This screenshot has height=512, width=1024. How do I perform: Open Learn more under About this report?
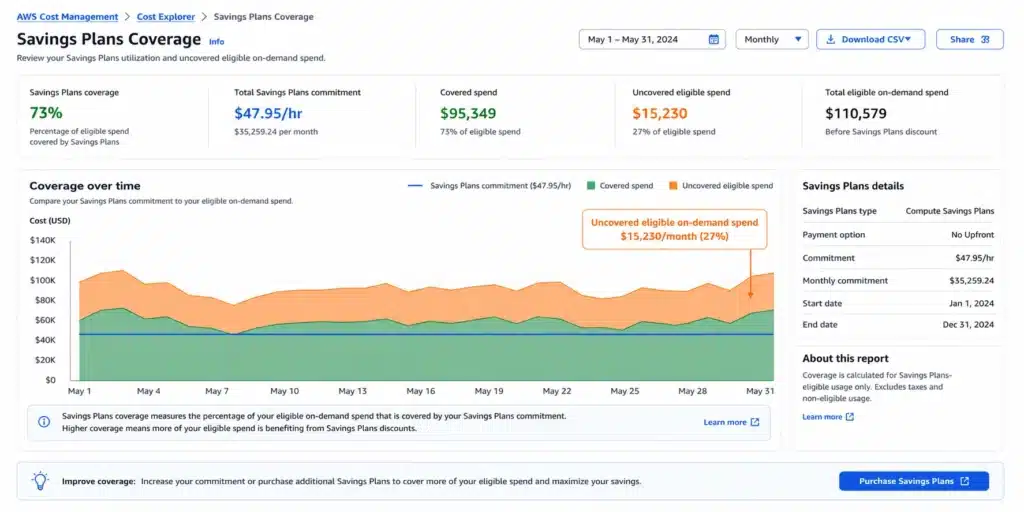click(x=822, y=417)
